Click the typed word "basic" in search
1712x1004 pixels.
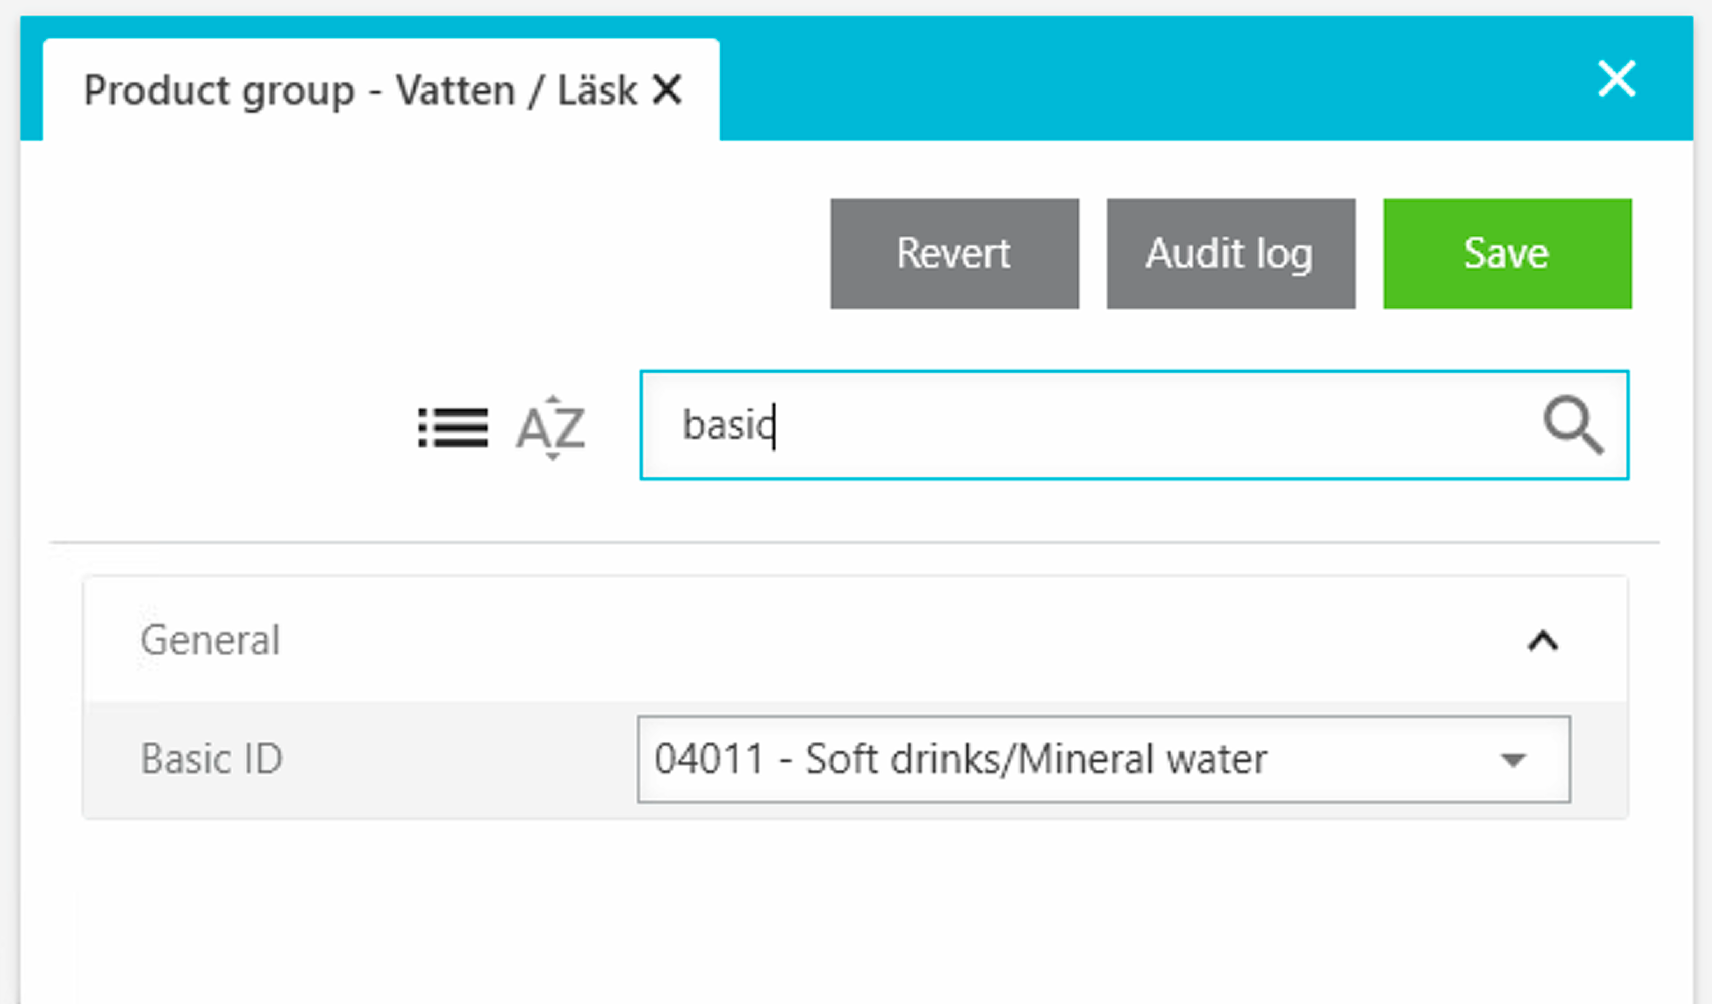(728, 426)
